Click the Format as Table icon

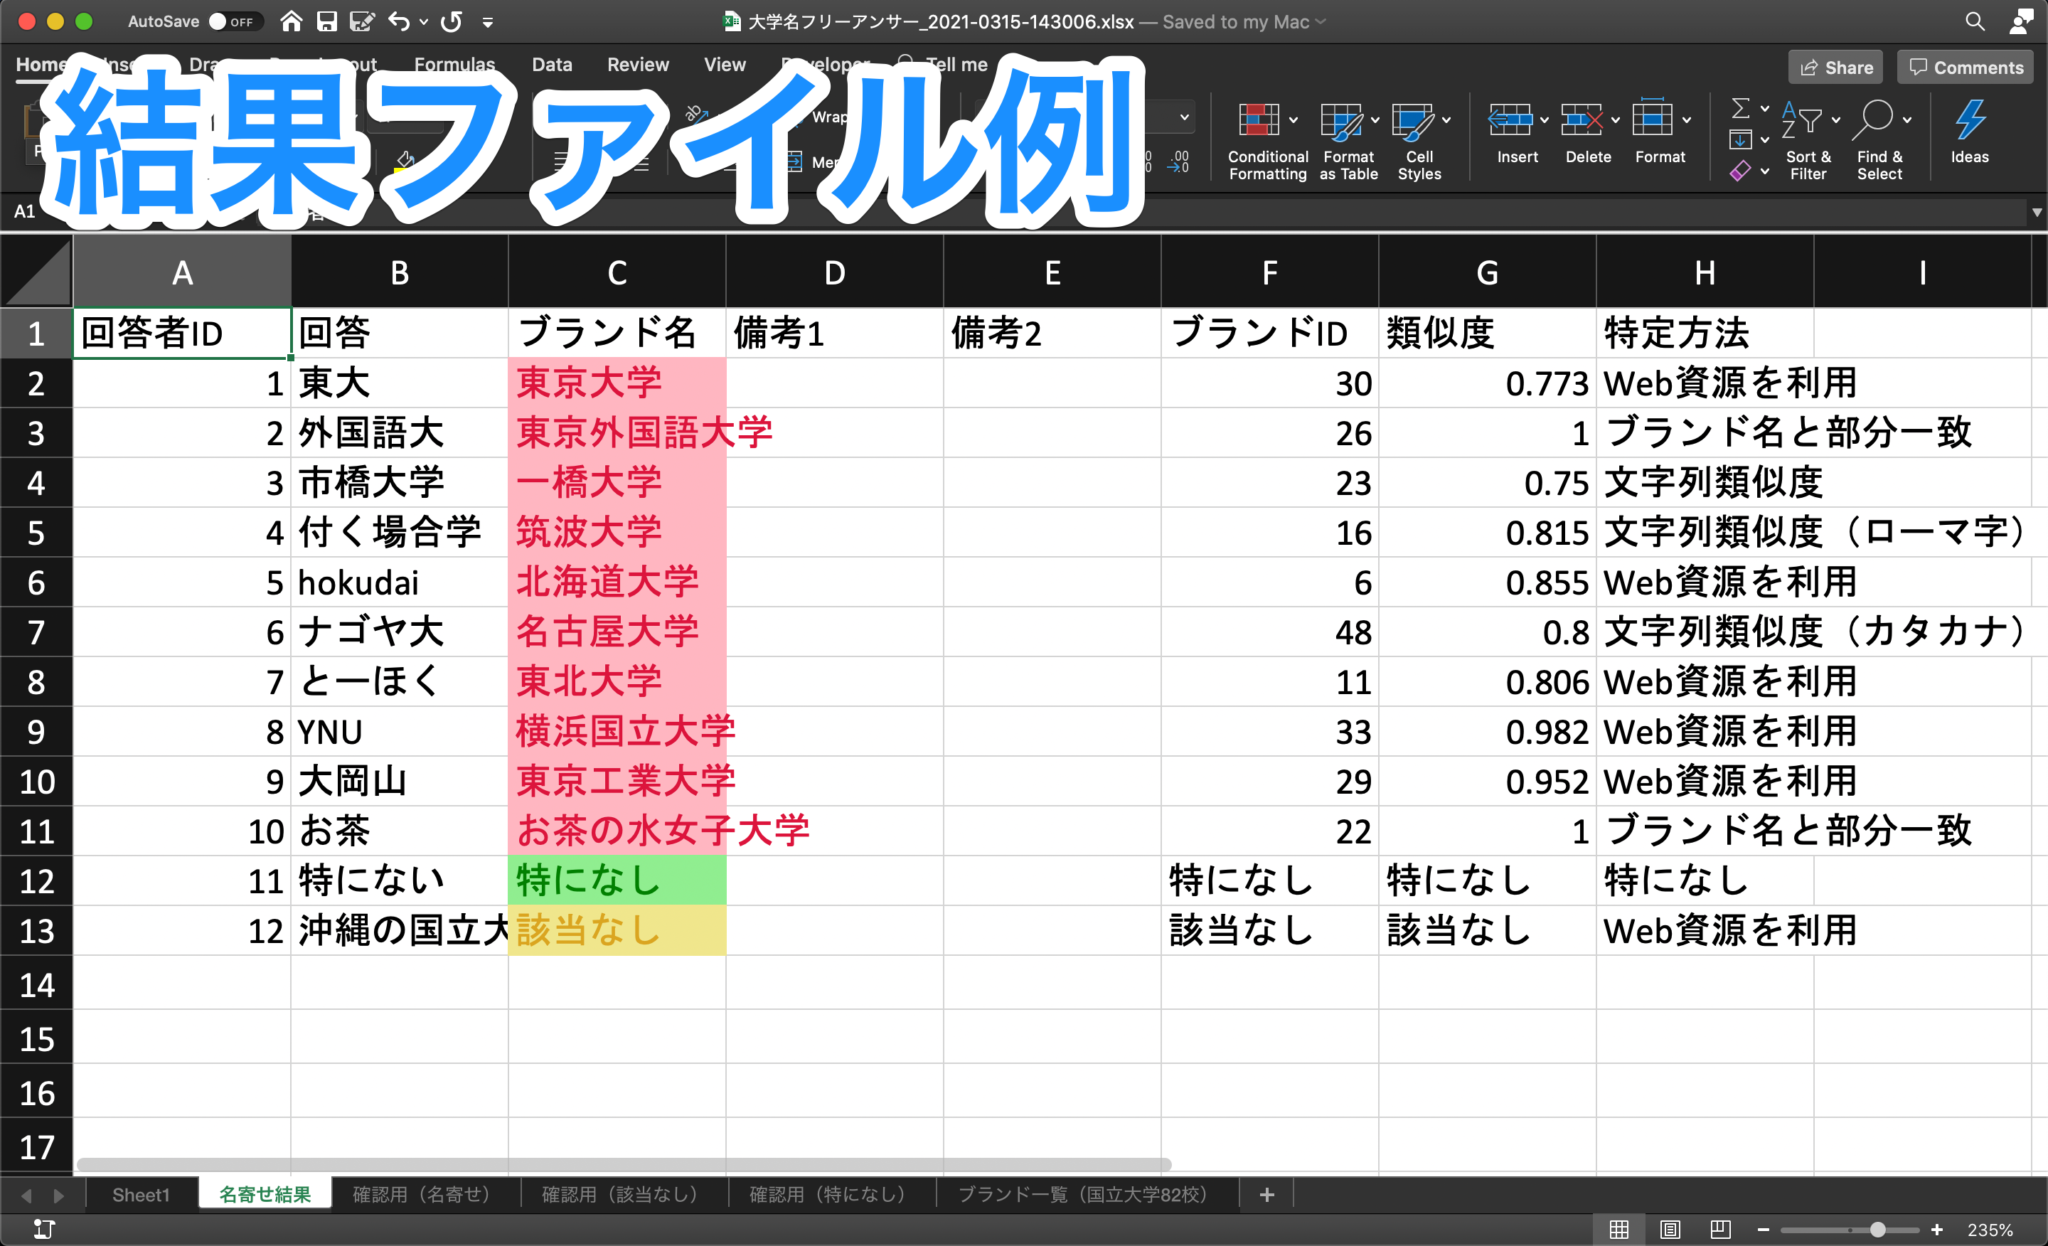[1341, 121]
